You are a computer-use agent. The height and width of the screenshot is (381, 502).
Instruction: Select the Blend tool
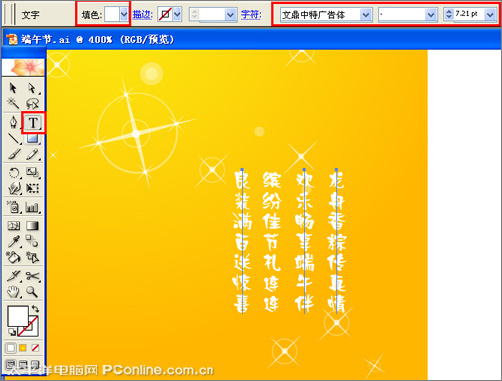click(x=32, y=241)
